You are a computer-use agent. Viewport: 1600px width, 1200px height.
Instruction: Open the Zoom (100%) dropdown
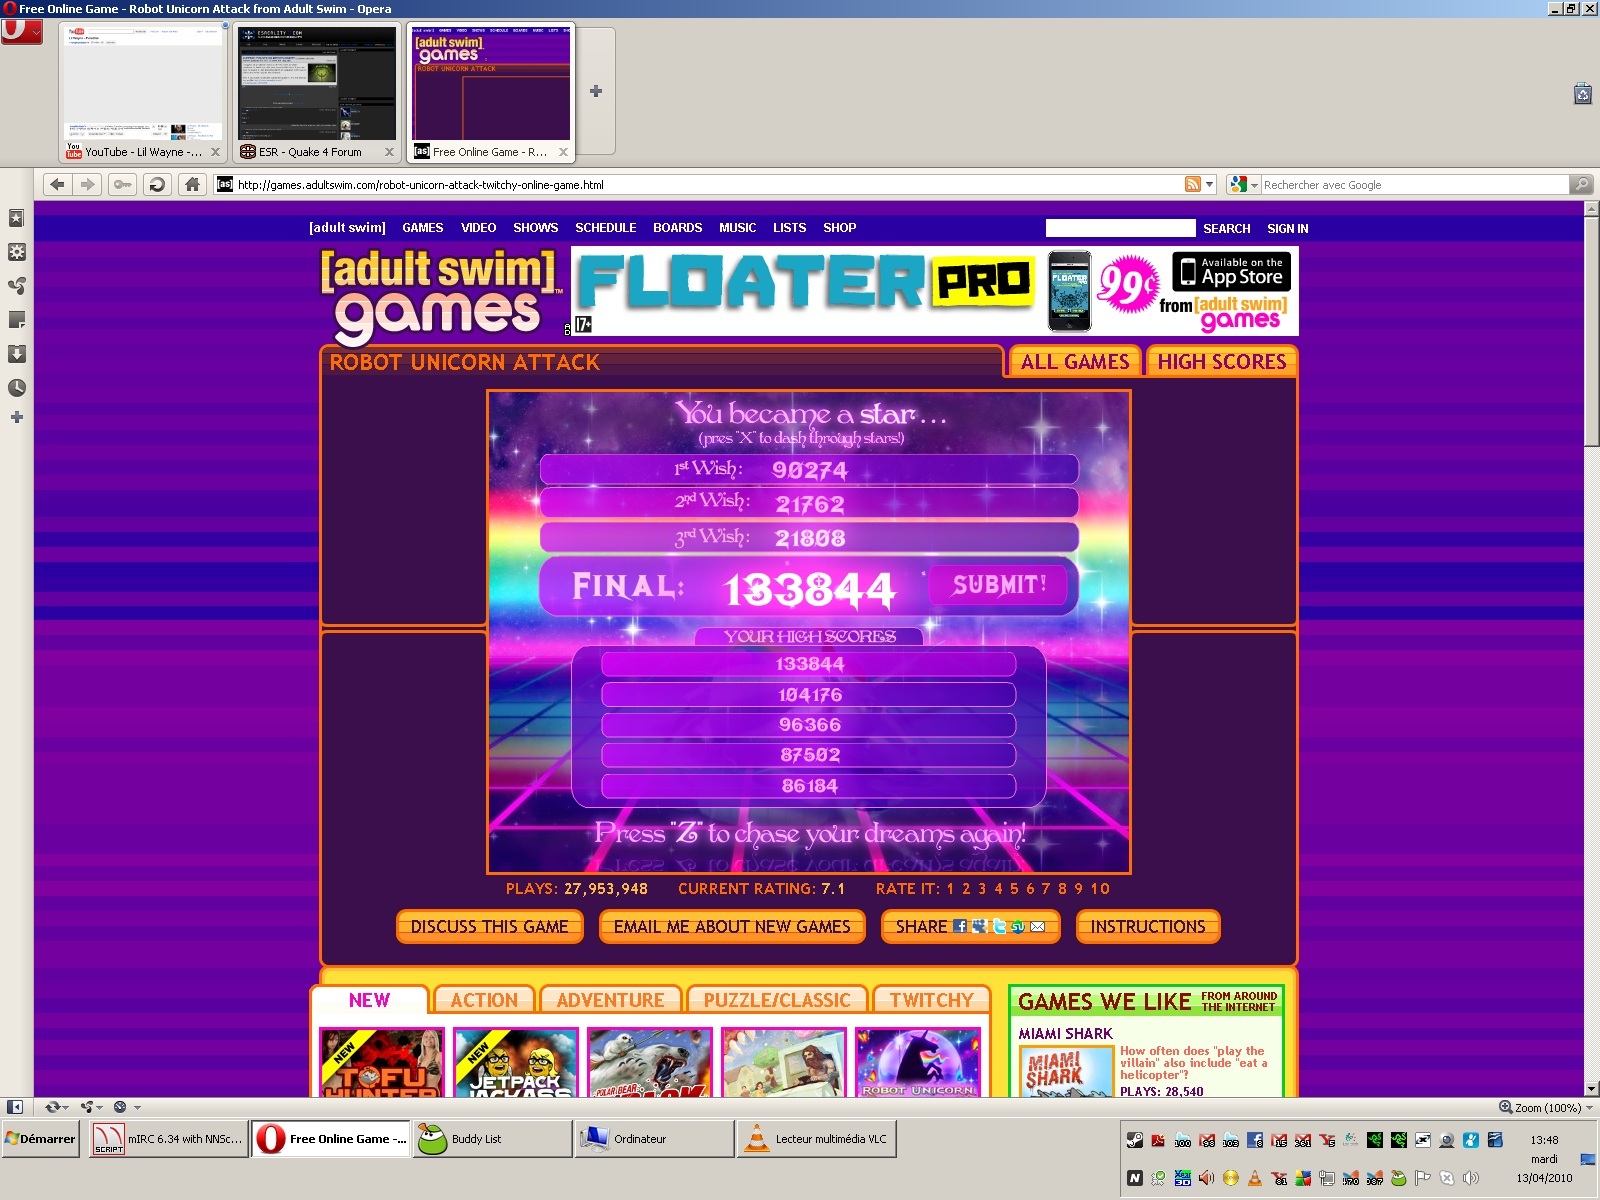pyautogui.click(x=1546, y=1107)
